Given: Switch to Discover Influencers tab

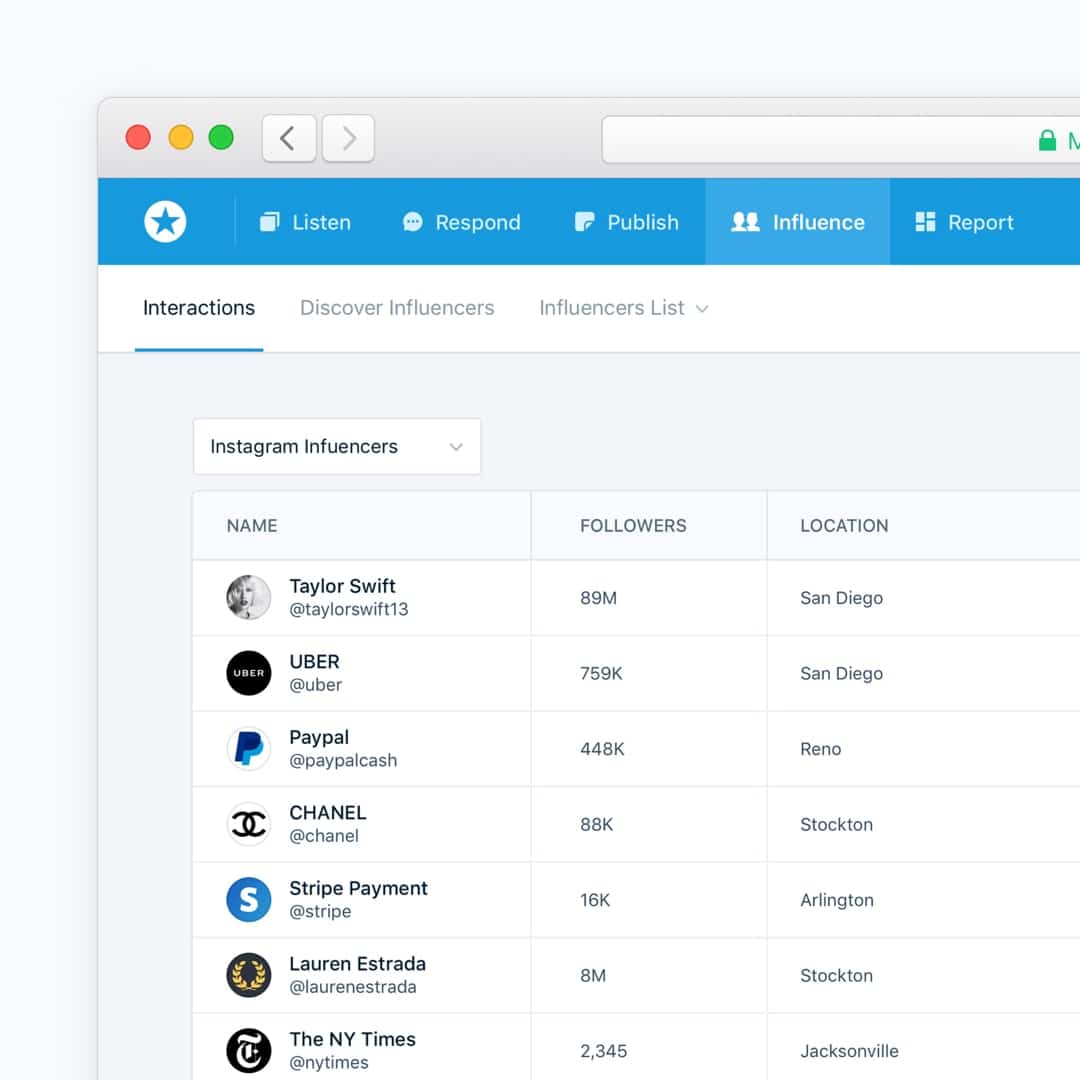Looking at the screenshot, I should pyautogui.click(x=397, y=308).
